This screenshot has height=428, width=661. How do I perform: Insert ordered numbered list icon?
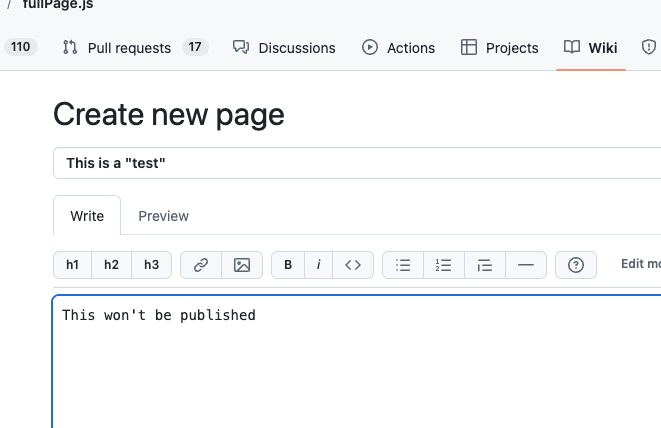pyautogui.click(x=443, y=265)
